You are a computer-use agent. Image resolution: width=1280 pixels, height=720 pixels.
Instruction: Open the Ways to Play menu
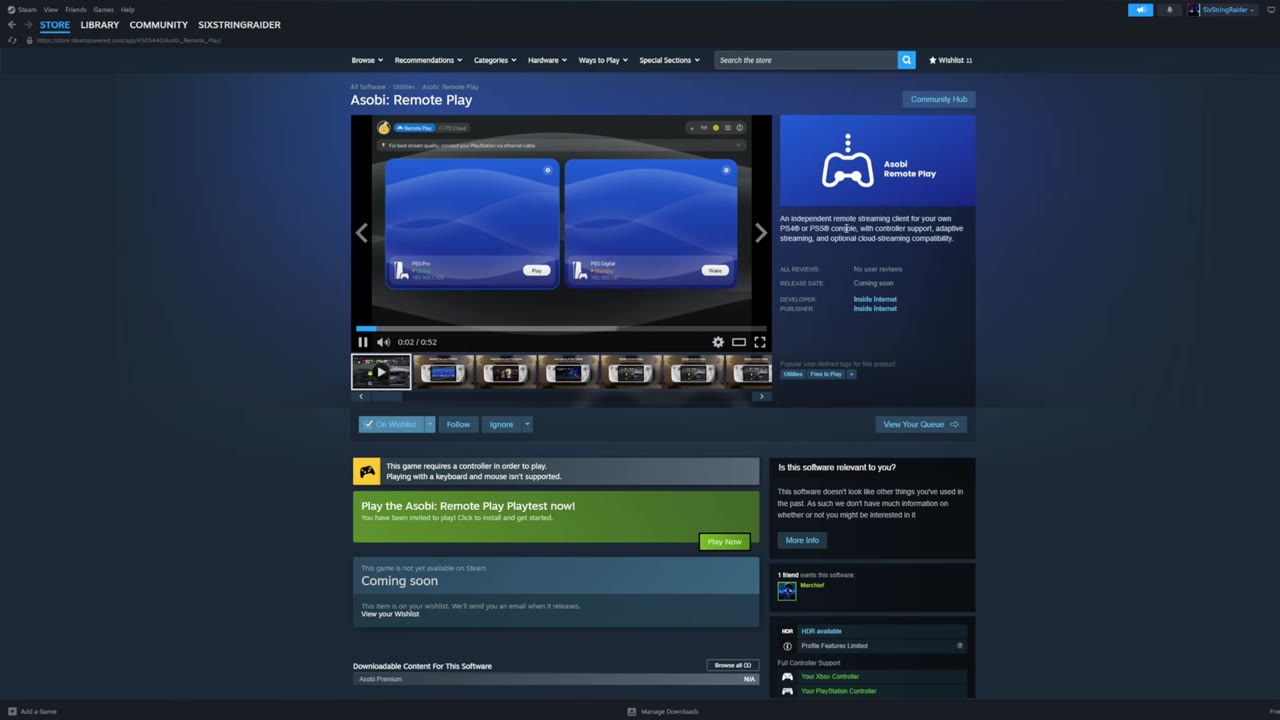(x=603, y=60)
